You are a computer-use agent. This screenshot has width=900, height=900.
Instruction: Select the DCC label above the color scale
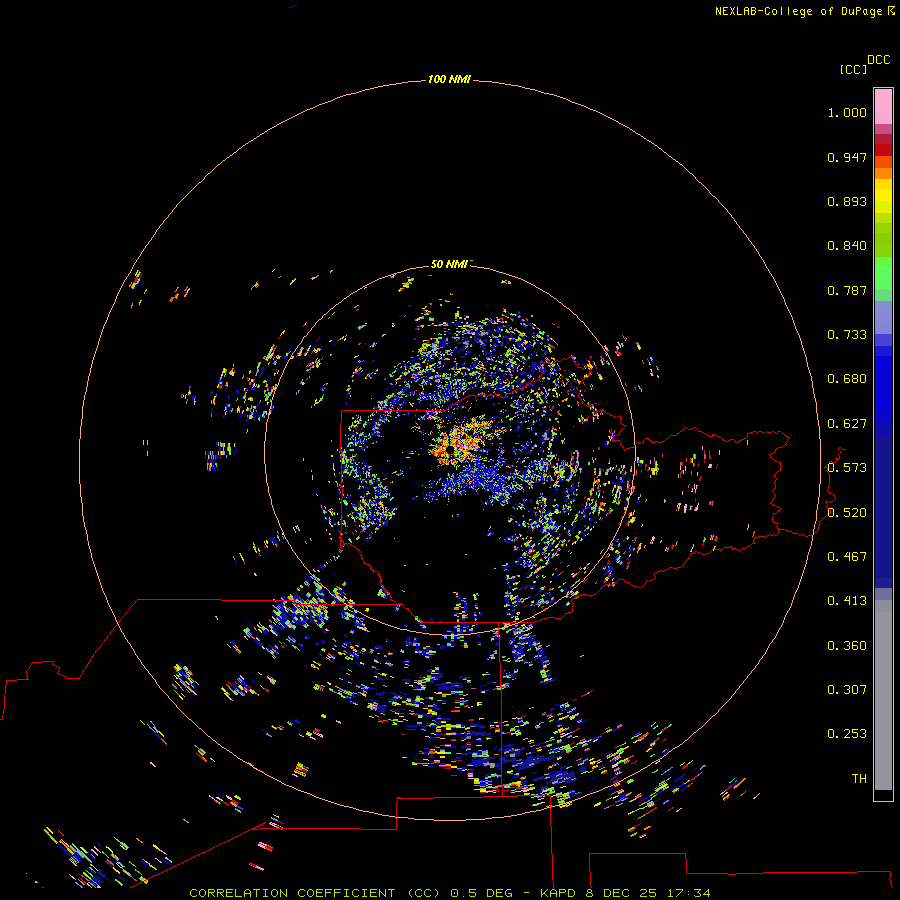(x=878, y=60)
